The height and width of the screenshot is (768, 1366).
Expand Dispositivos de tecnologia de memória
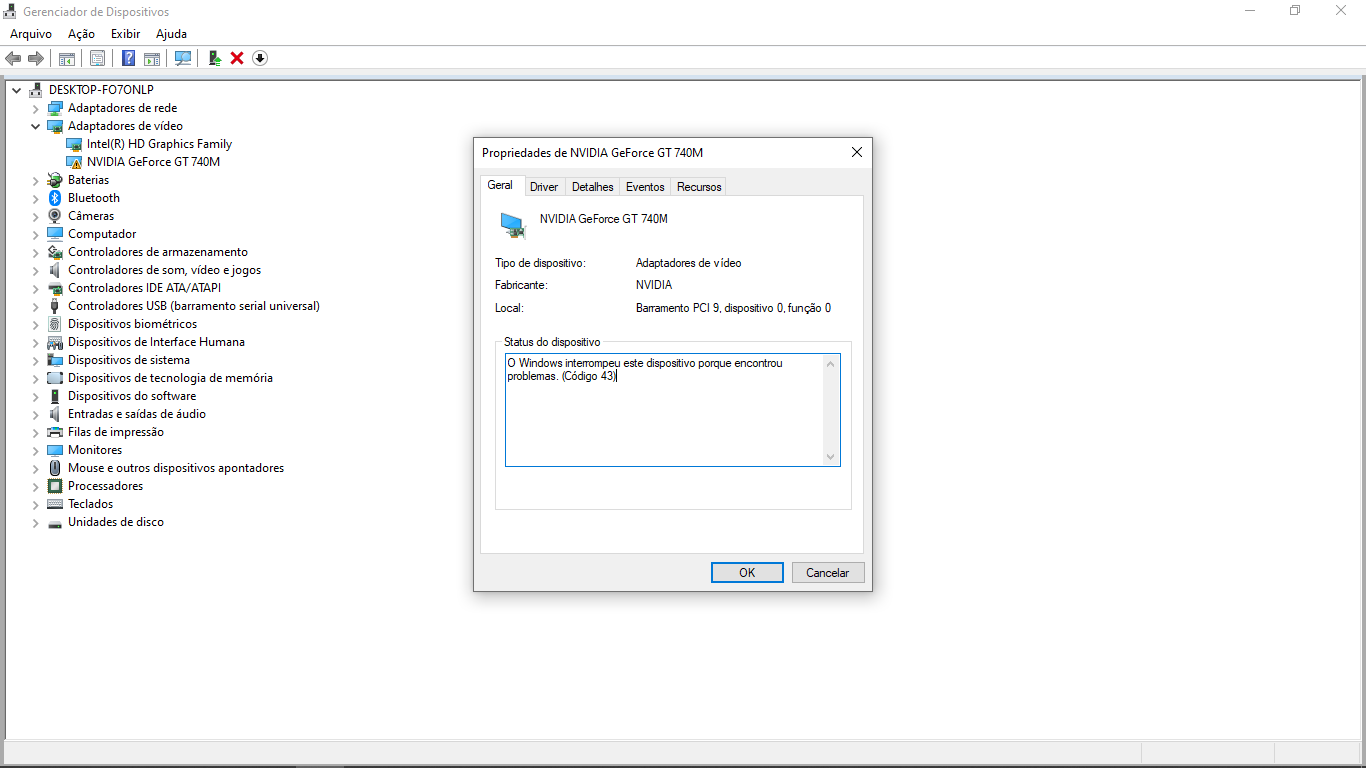[35, 378]
